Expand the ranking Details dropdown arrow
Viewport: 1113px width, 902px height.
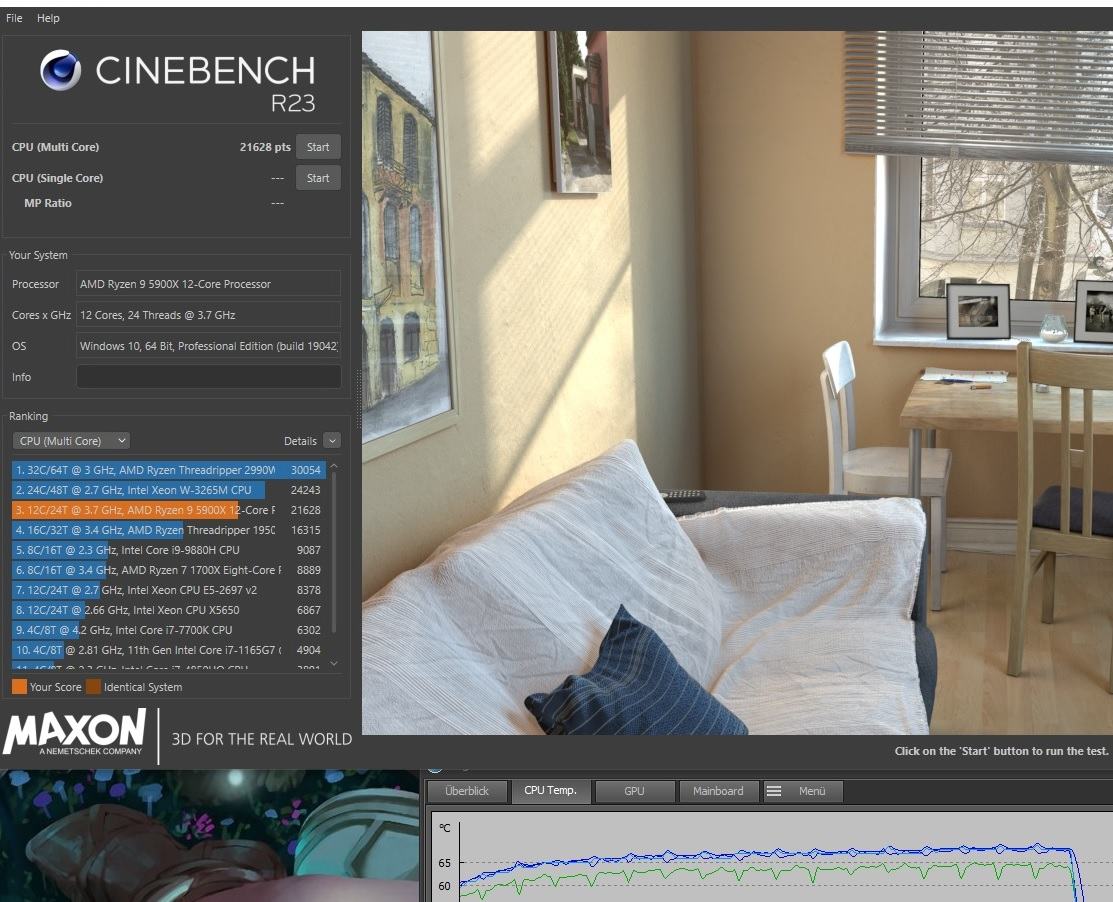(x=331, y=441)
